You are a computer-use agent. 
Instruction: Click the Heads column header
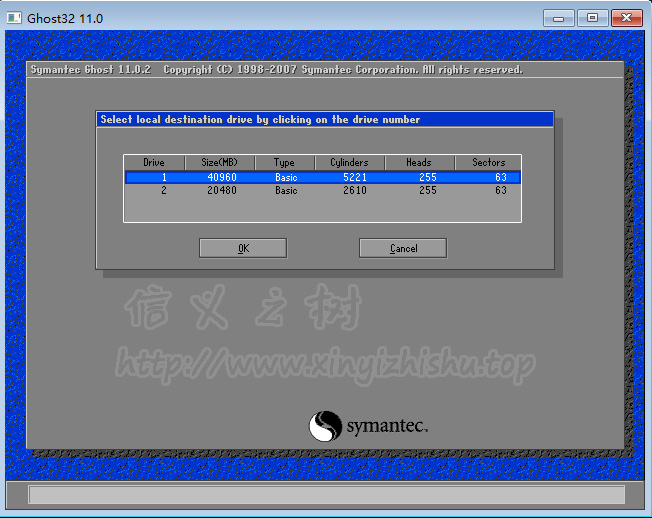pyautogui.click(x=418, y=162)
